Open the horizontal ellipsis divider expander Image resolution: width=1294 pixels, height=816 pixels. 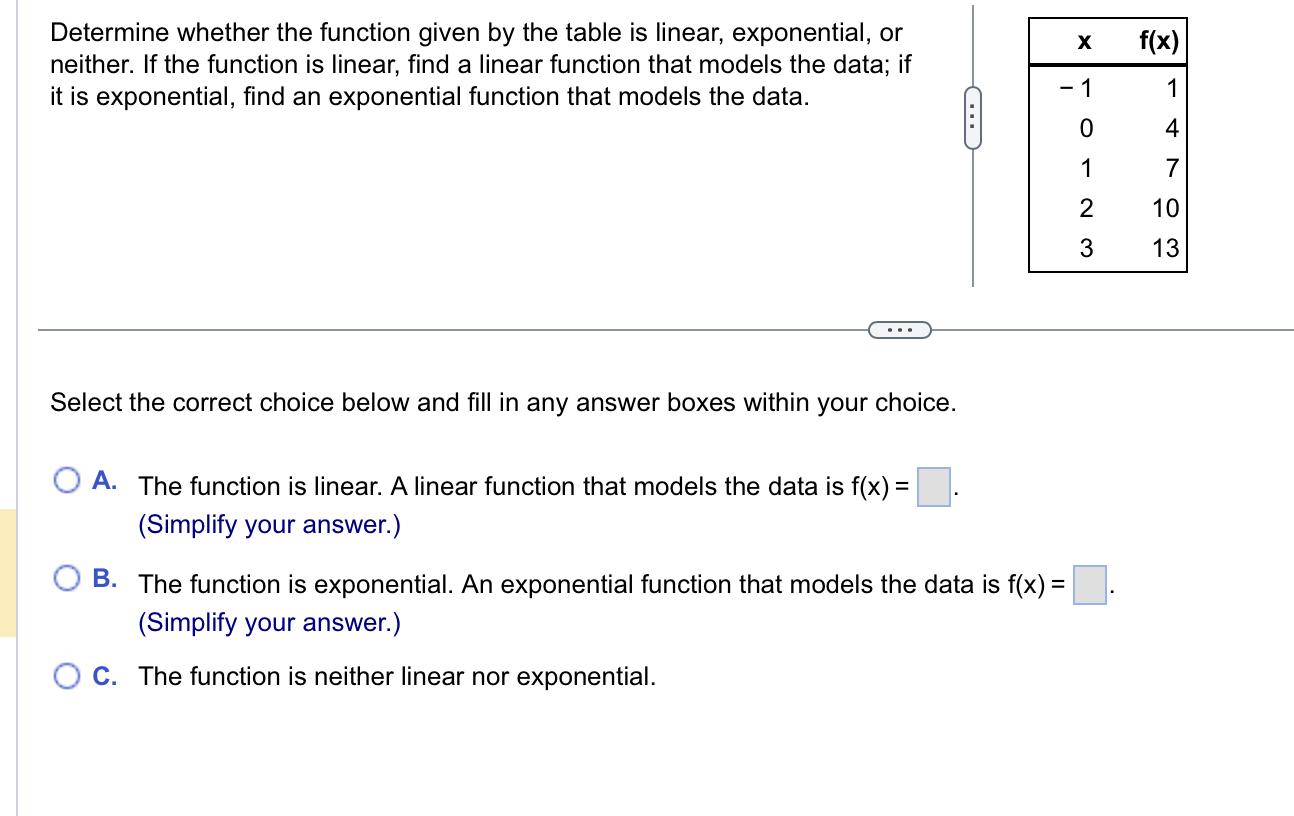pyautogui.click(x=898, y=329)
